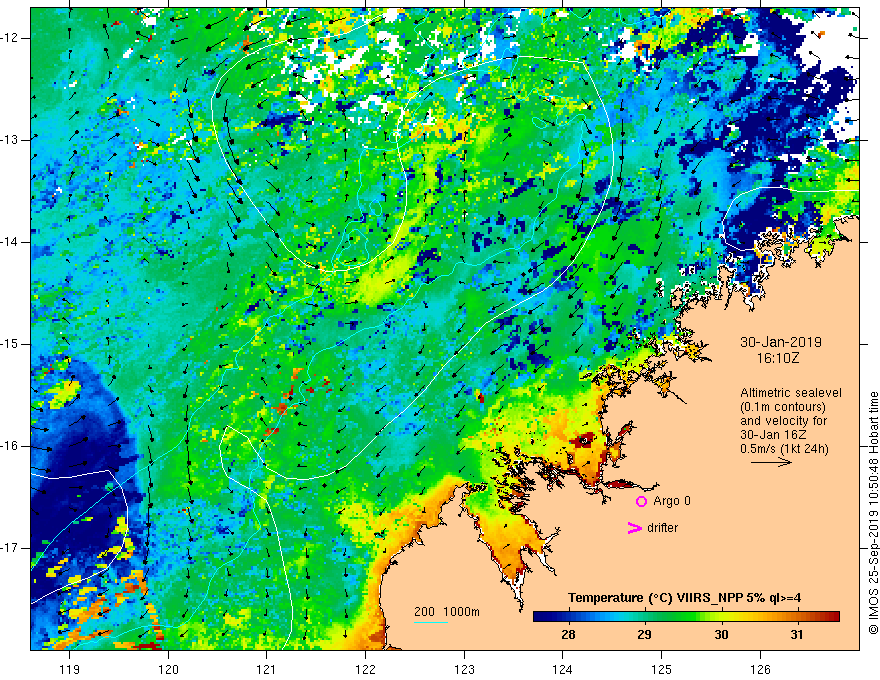
Task: Select the "16:10Z" time label
Action: click(x=777, y=358)
